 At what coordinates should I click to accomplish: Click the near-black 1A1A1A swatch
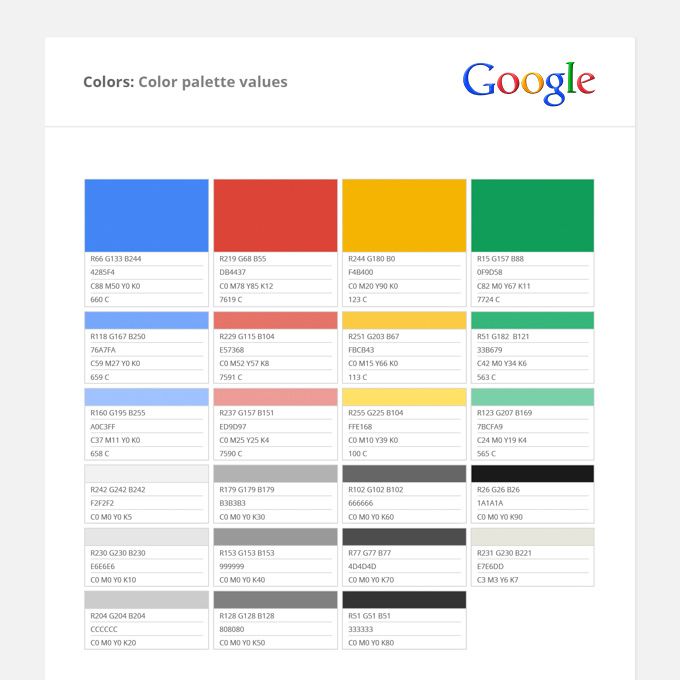[x=532, y=473]
